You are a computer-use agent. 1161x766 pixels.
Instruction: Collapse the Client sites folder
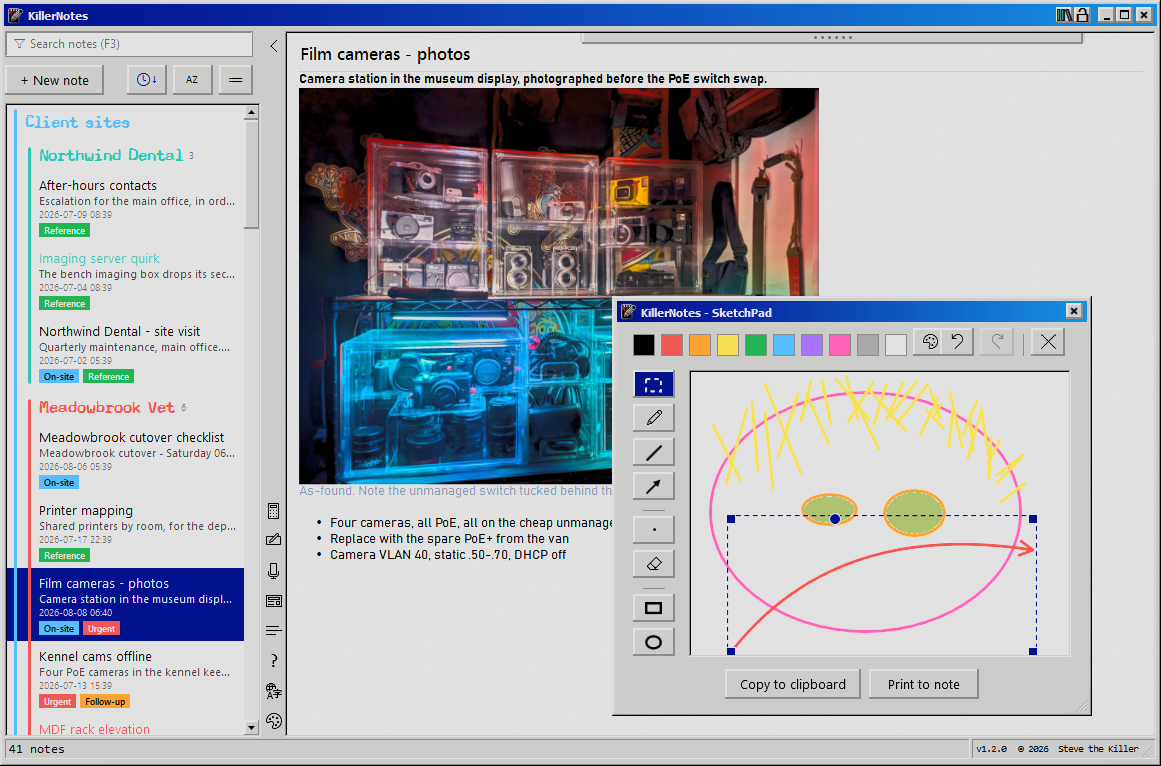77,122
